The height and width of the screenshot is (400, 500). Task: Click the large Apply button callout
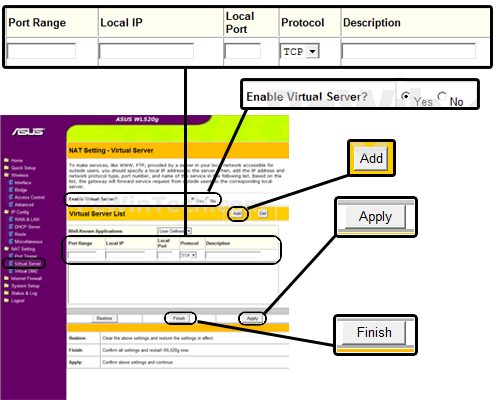click(x=376, y=217)
